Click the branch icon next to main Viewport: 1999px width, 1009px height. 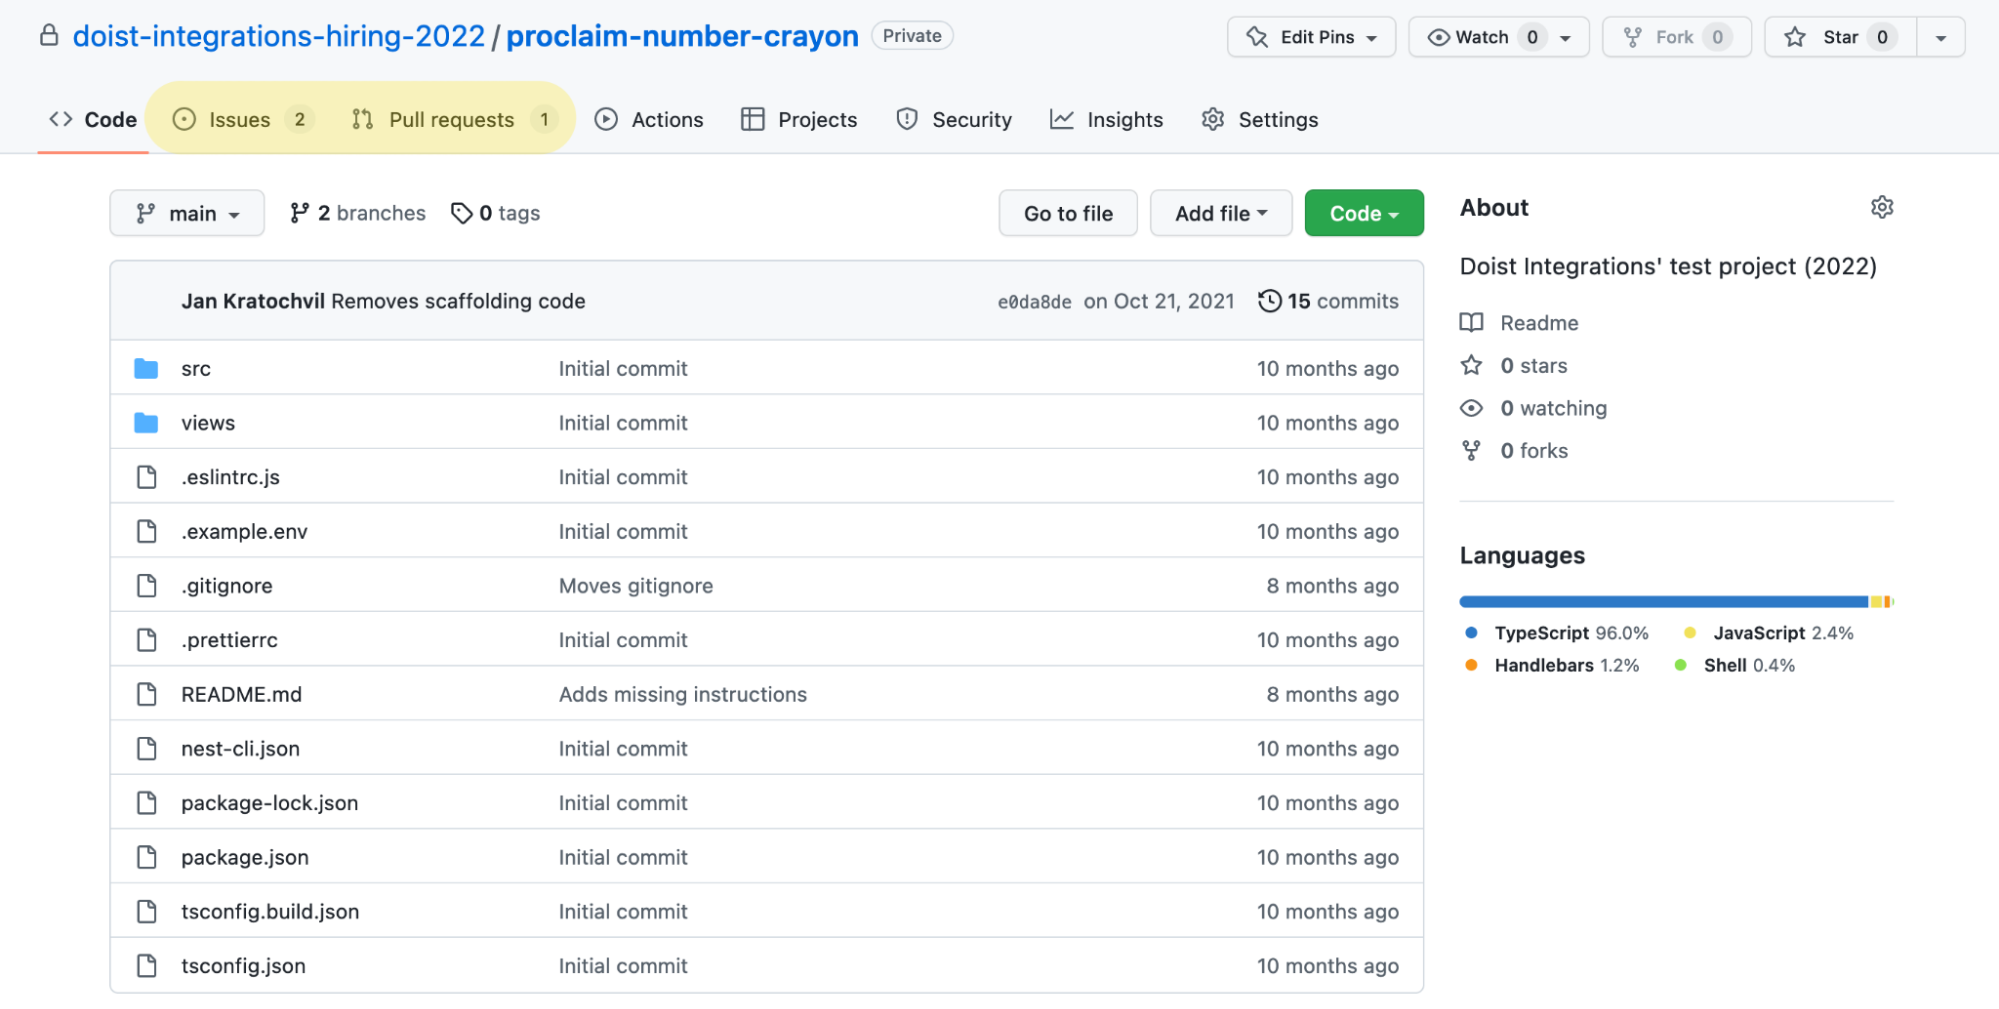pyautogui.click(x=145, y=212)
